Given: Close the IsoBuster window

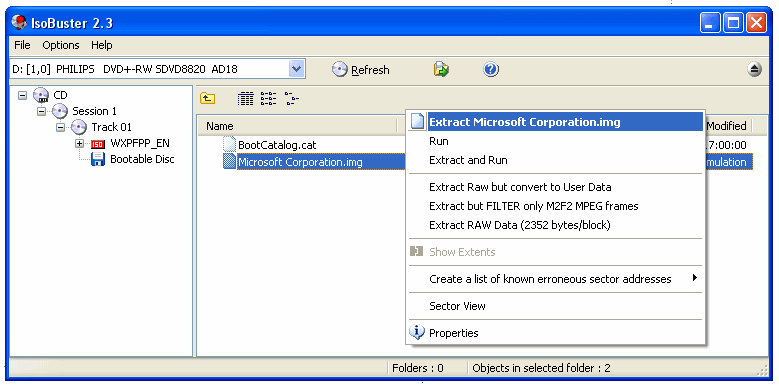Looking at the screenshot, I should click(756, 23).
